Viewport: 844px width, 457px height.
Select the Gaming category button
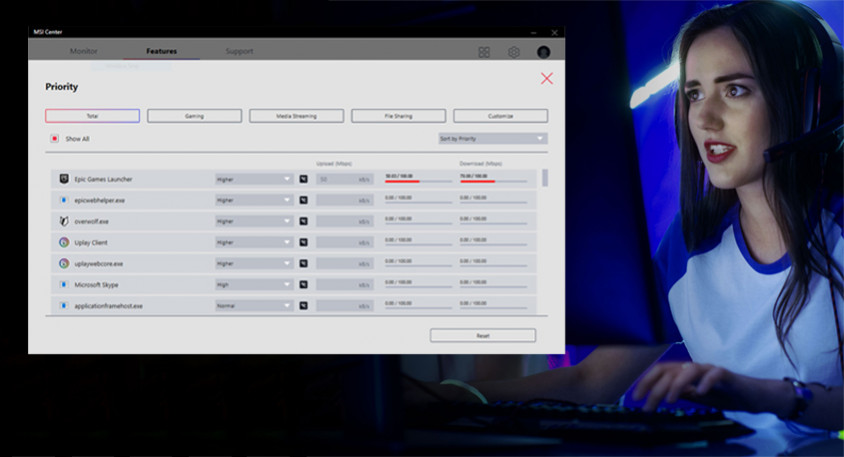194,116
